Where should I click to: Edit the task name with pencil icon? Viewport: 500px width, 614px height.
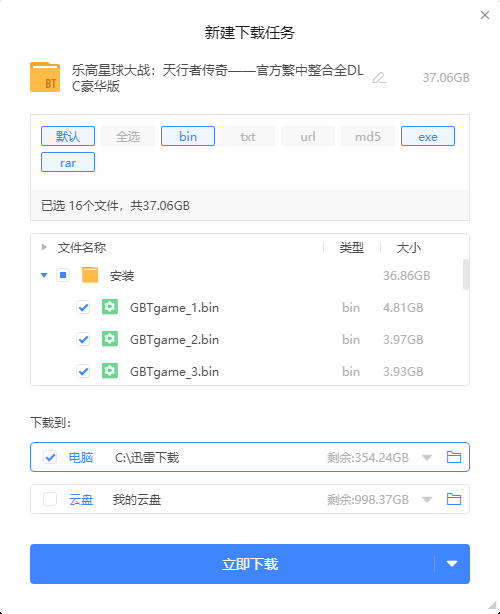379,78
